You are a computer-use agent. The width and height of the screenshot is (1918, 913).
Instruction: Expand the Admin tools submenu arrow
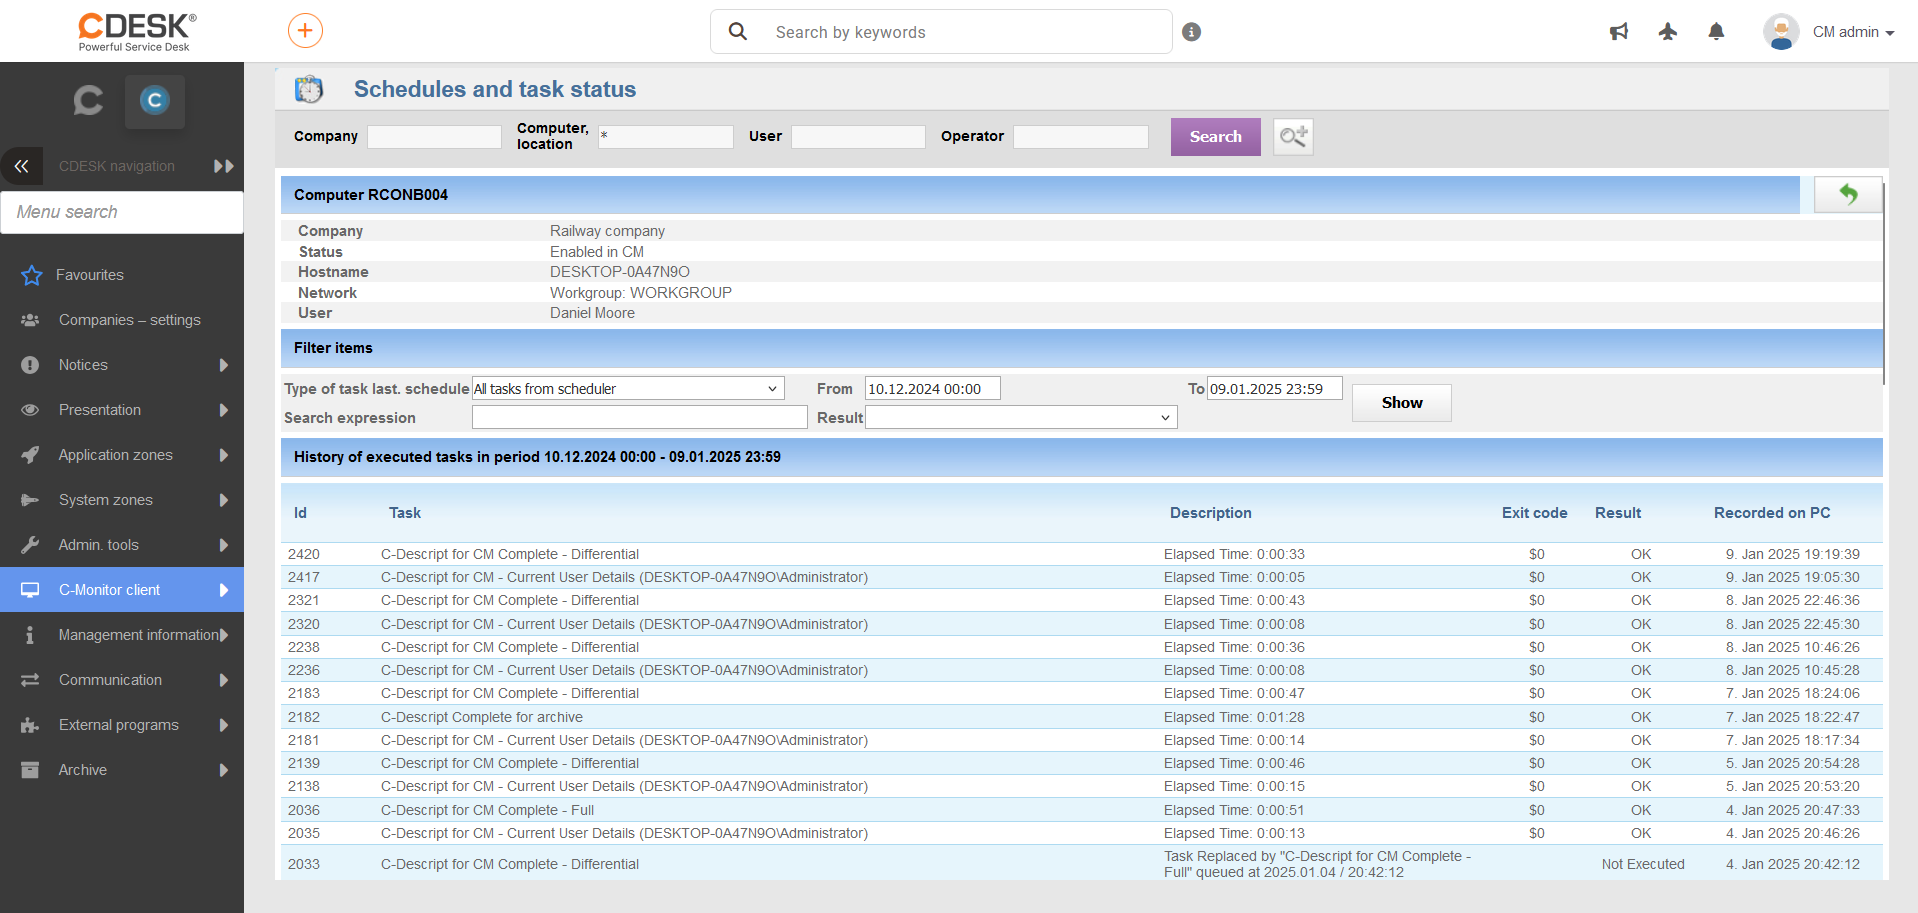click(224, 545)
